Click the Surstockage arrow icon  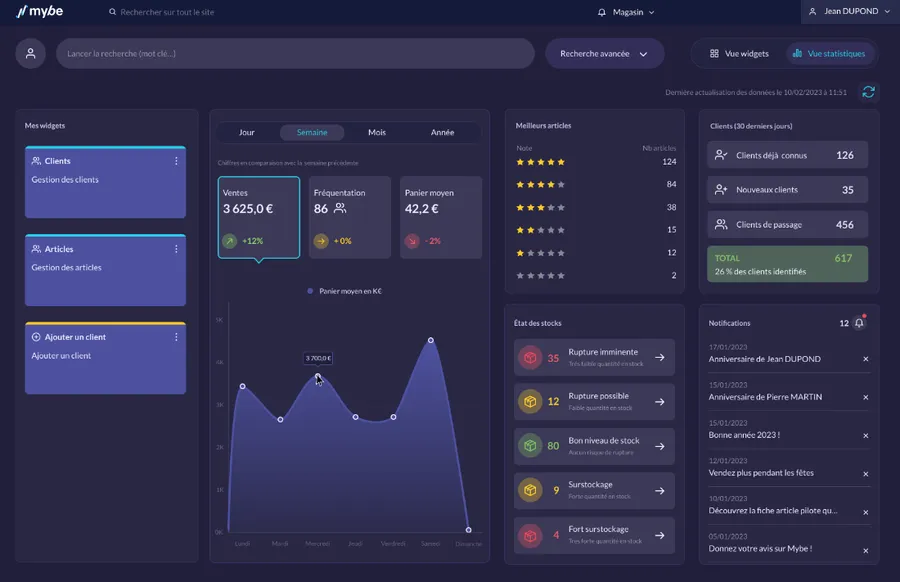coord(659,490)
